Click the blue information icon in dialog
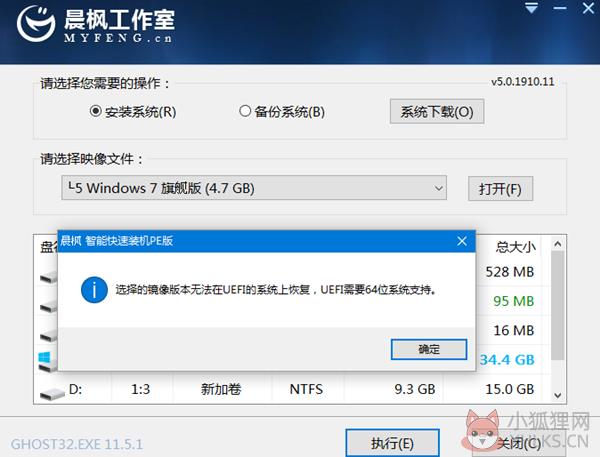The image size is (600, 457). [x=94, y=290]
